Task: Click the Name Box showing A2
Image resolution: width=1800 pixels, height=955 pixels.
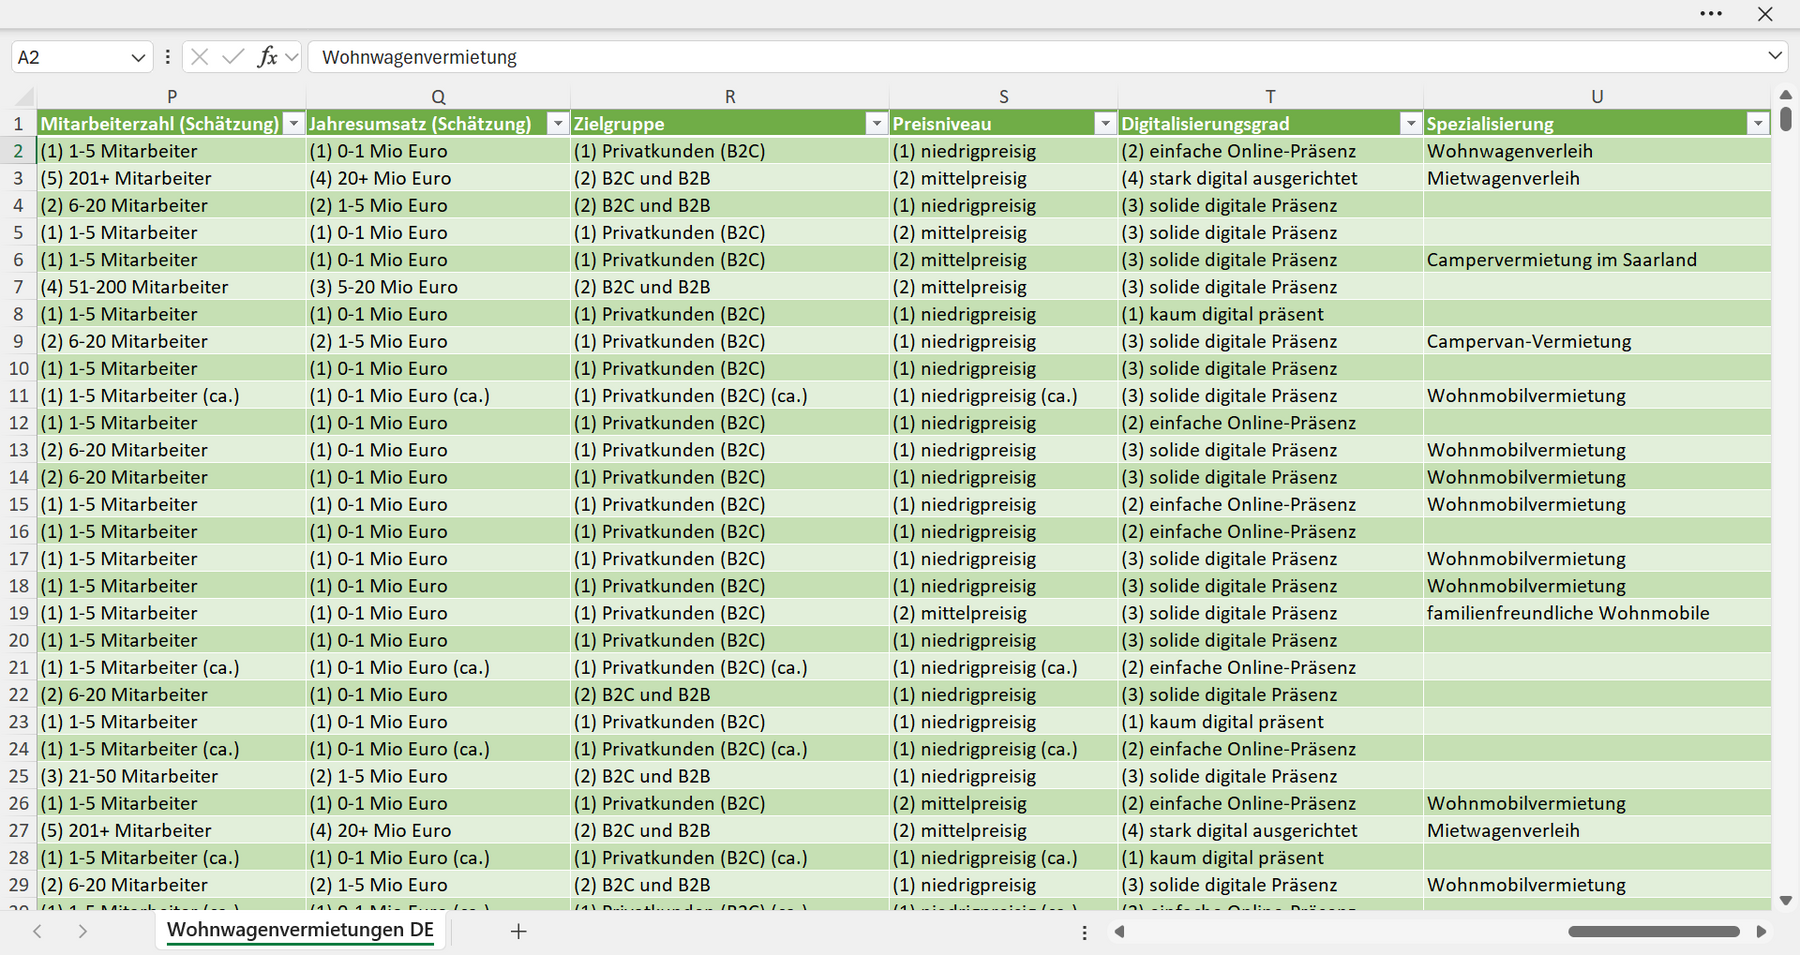Action: point(70,57)
